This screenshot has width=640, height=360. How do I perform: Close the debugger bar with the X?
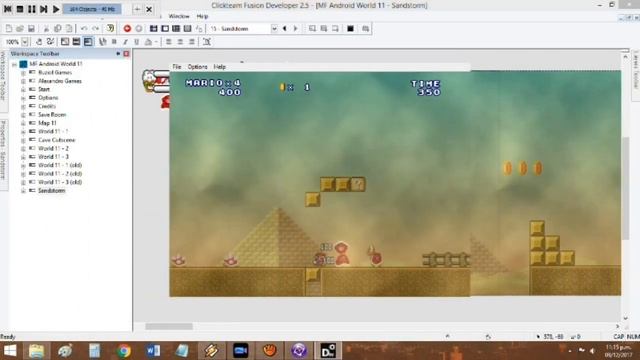(x=149, y=9)
